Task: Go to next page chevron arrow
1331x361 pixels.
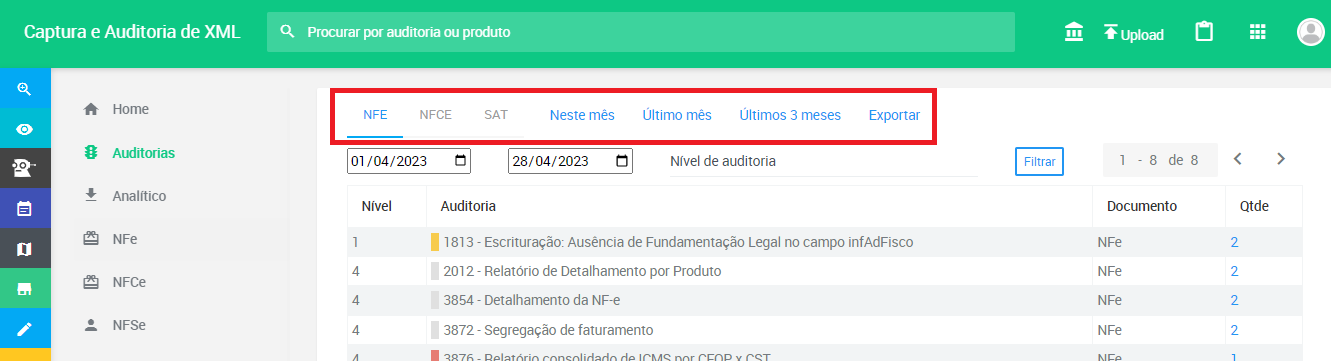Action: tap(1281, 159)
